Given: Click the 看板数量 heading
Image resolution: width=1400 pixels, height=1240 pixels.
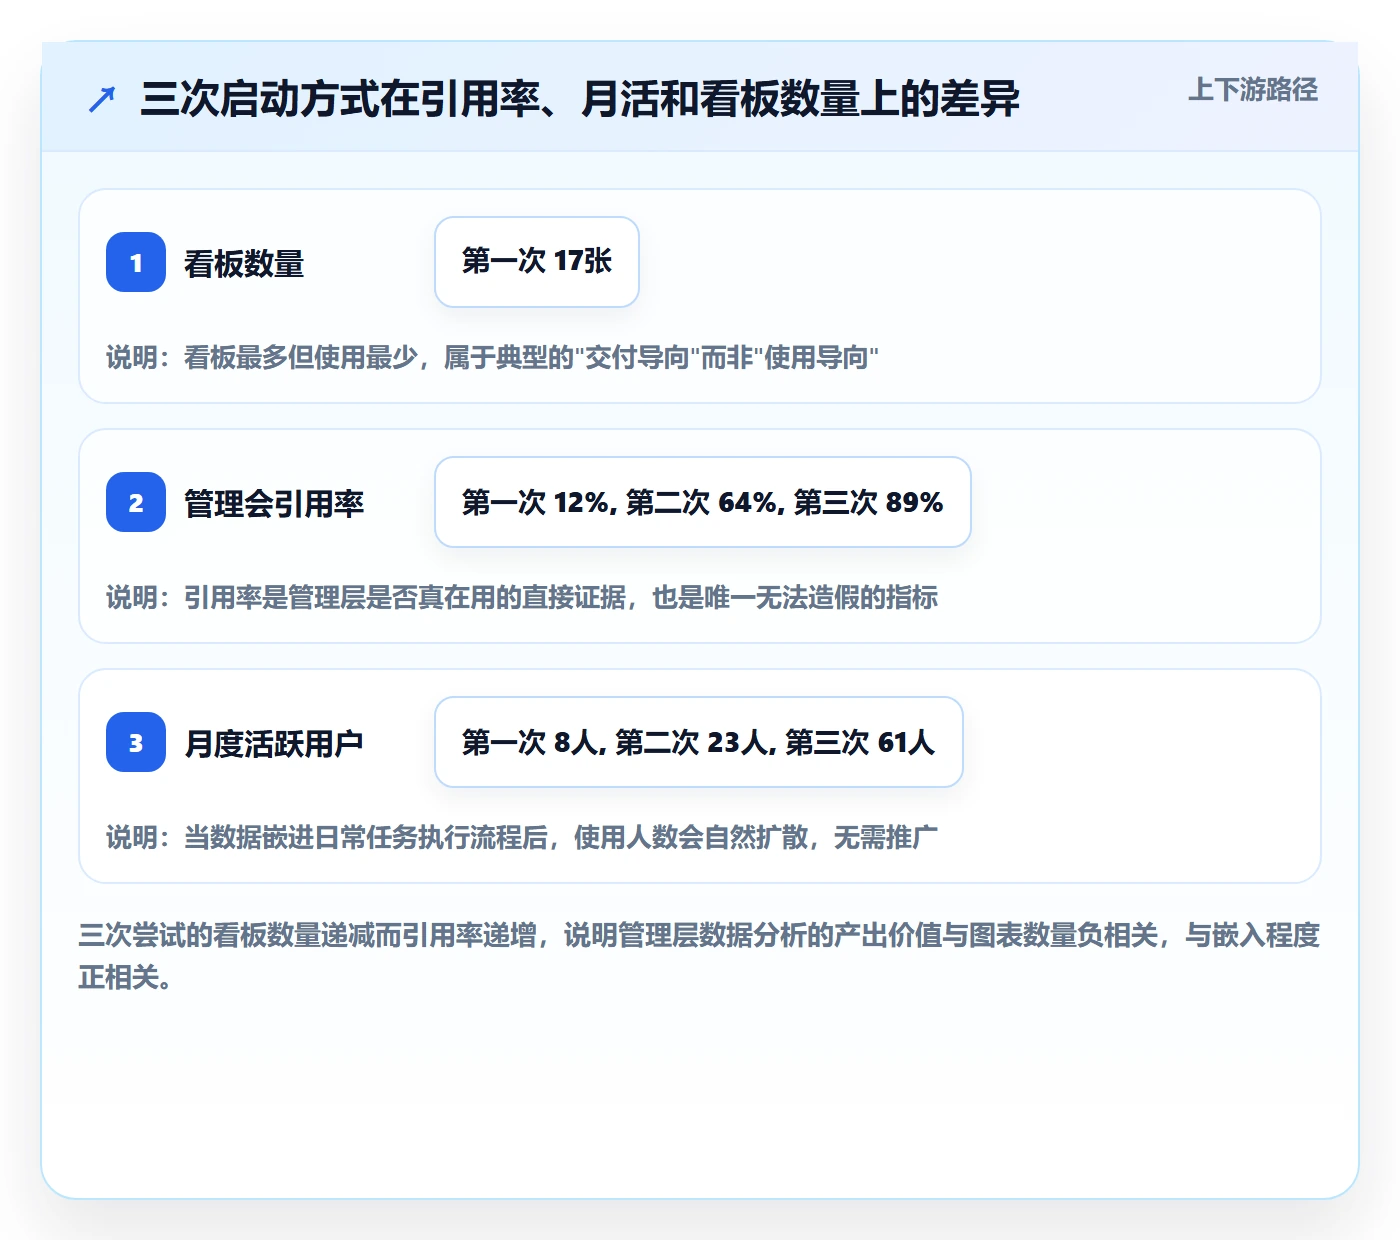Looking at the screenshot, I should [x=244, y=264].
